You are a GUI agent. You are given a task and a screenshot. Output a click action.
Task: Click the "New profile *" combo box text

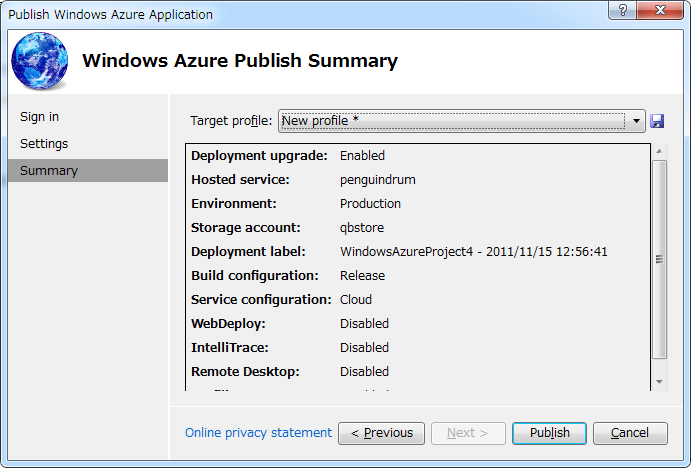[x=320, y=121]
